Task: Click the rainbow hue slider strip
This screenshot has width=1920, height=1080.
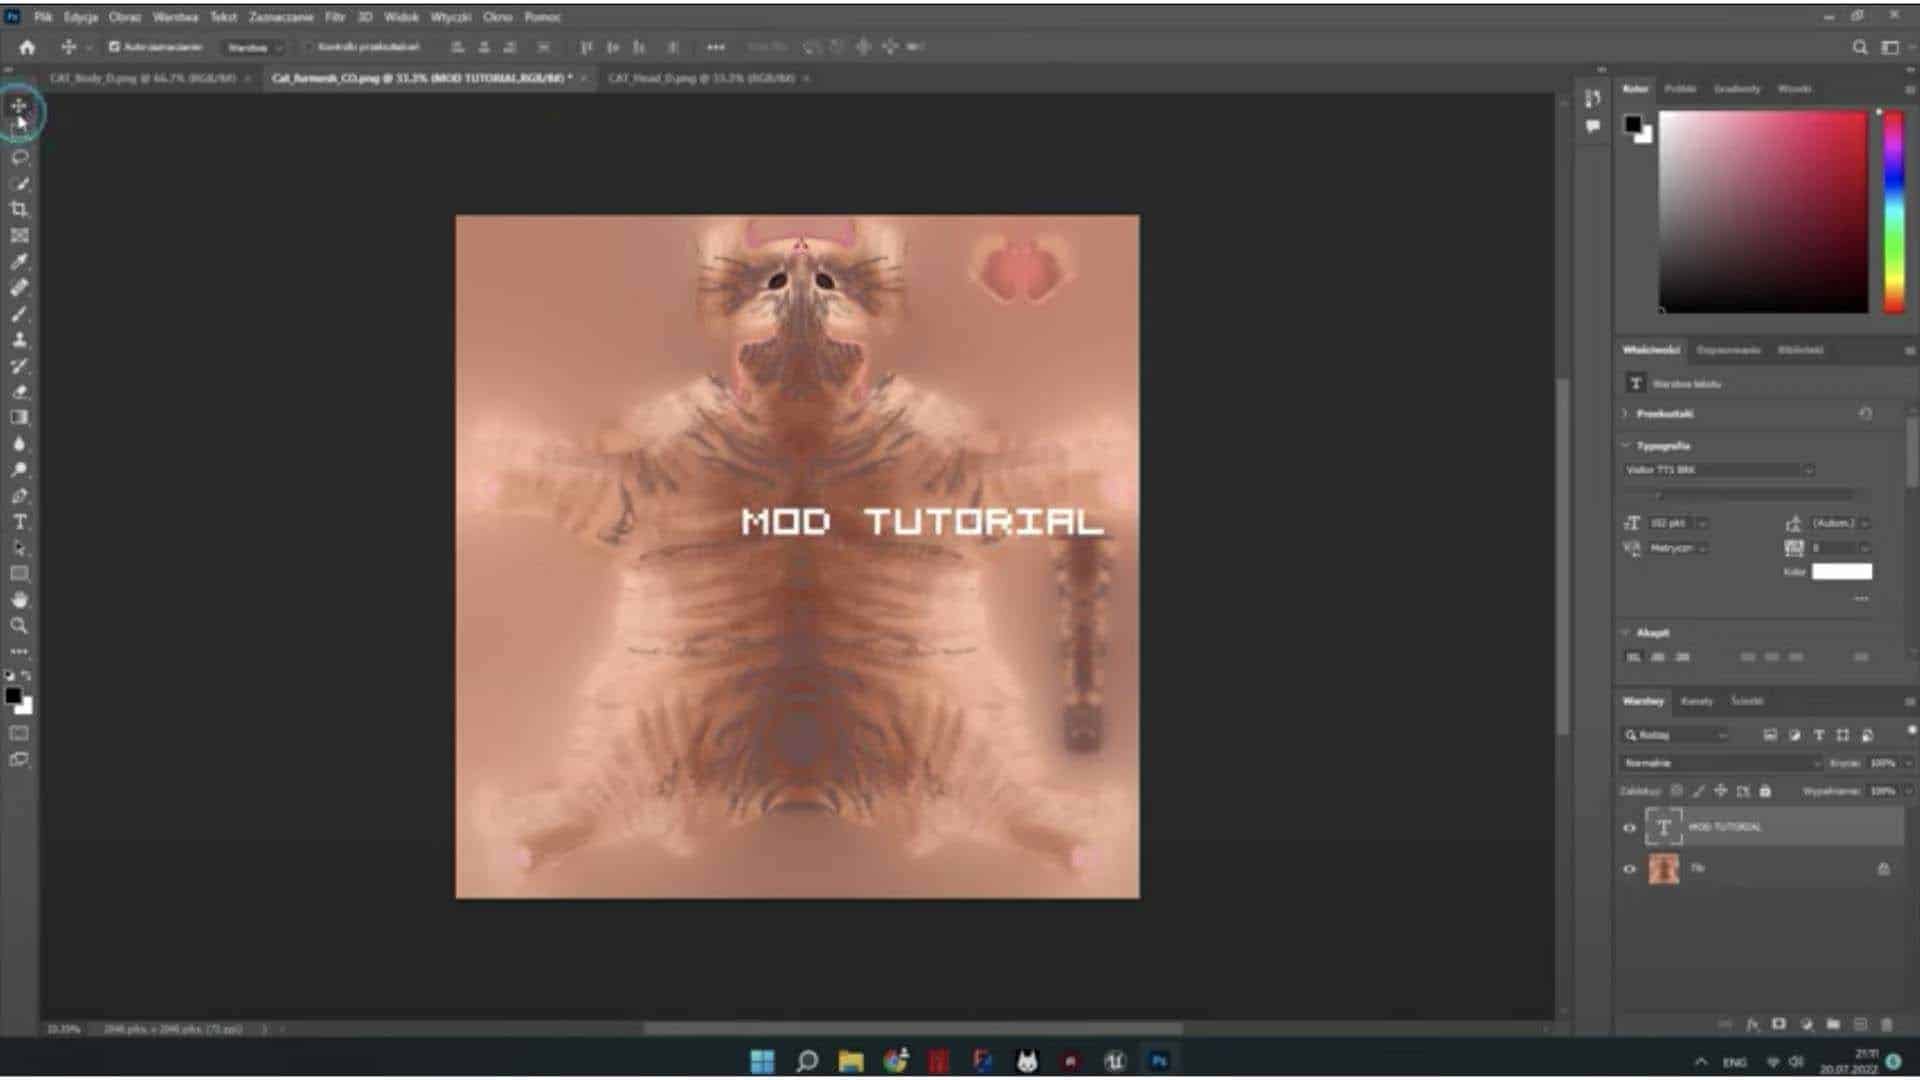Action: [x=1894, y=212]
